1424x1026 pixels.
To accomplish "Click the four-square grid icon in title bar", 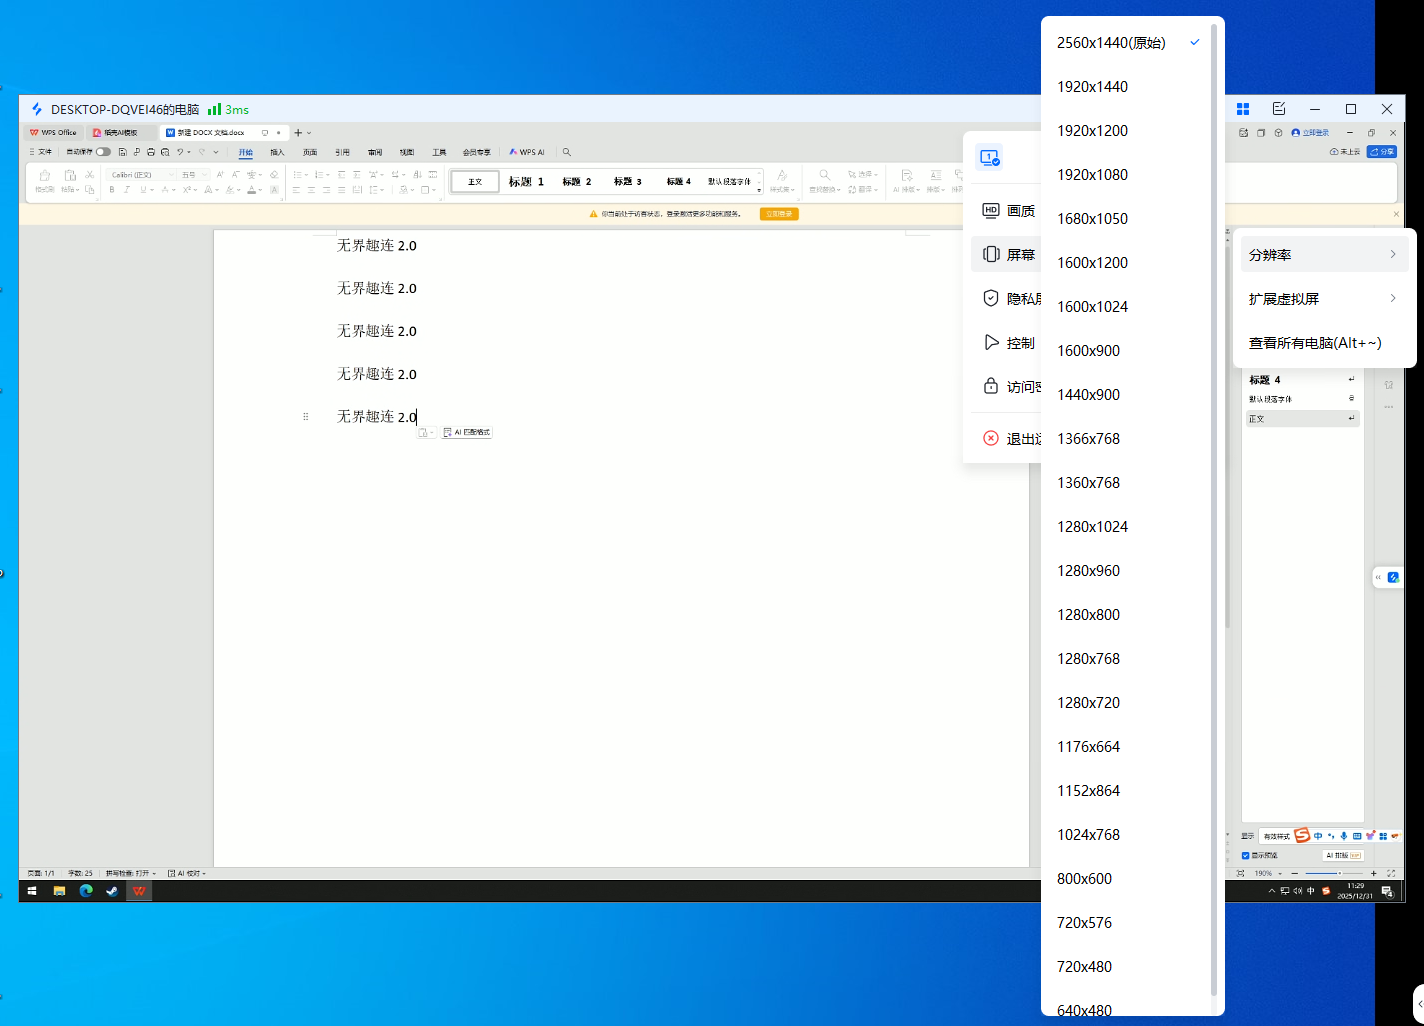I will [1243, 109].
